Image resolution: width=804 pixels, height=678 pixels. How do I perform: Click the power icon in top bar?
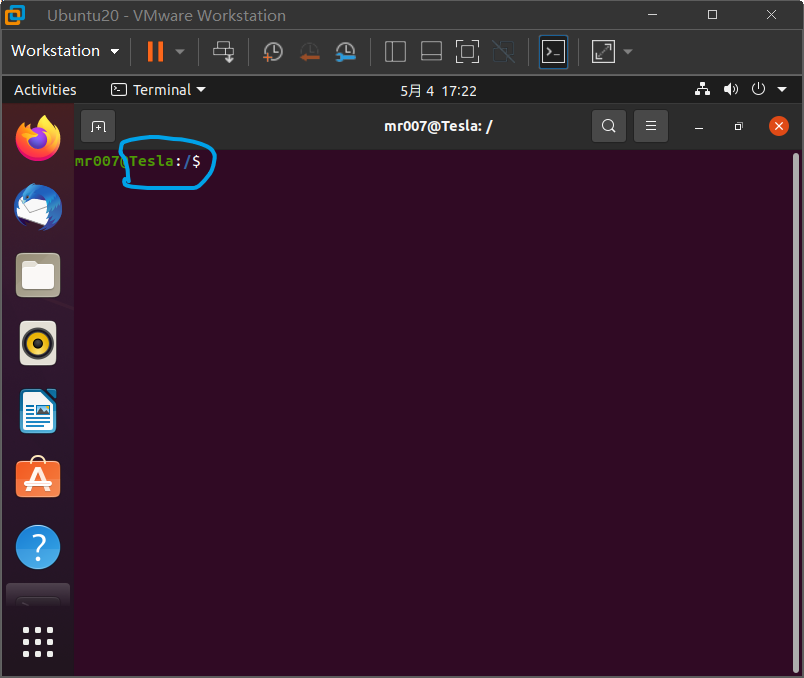click(758, 89)
